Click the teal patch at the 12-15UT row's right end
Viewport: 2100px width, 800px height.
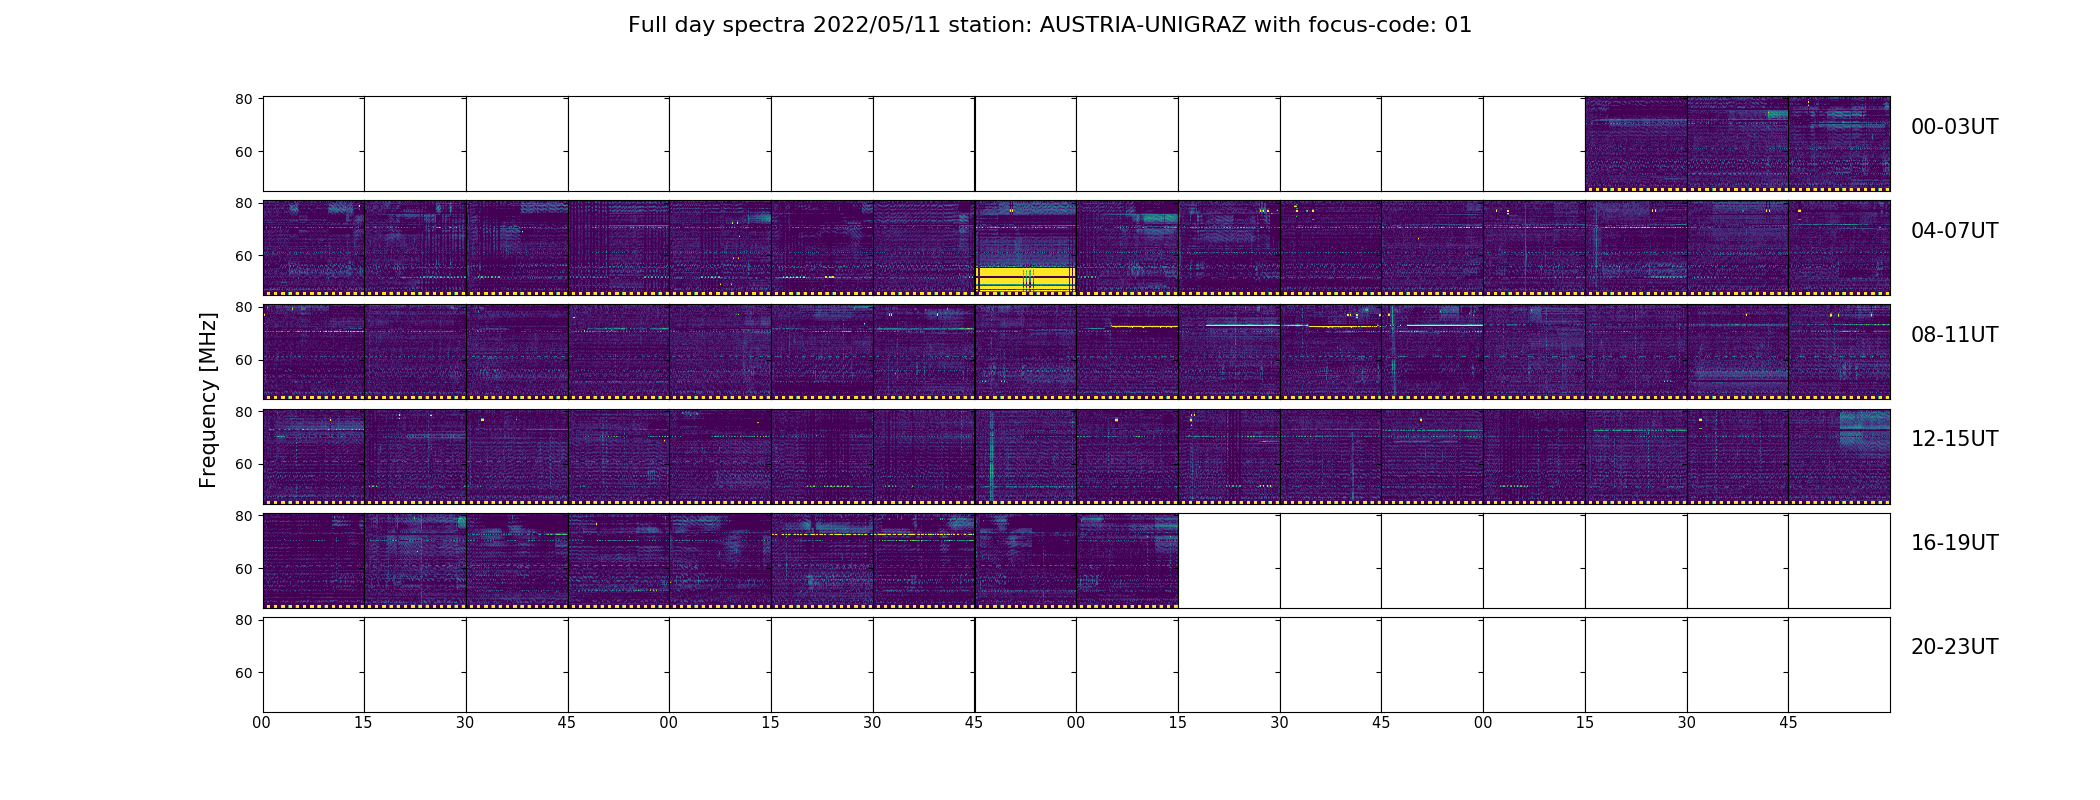pos(1864,432)
